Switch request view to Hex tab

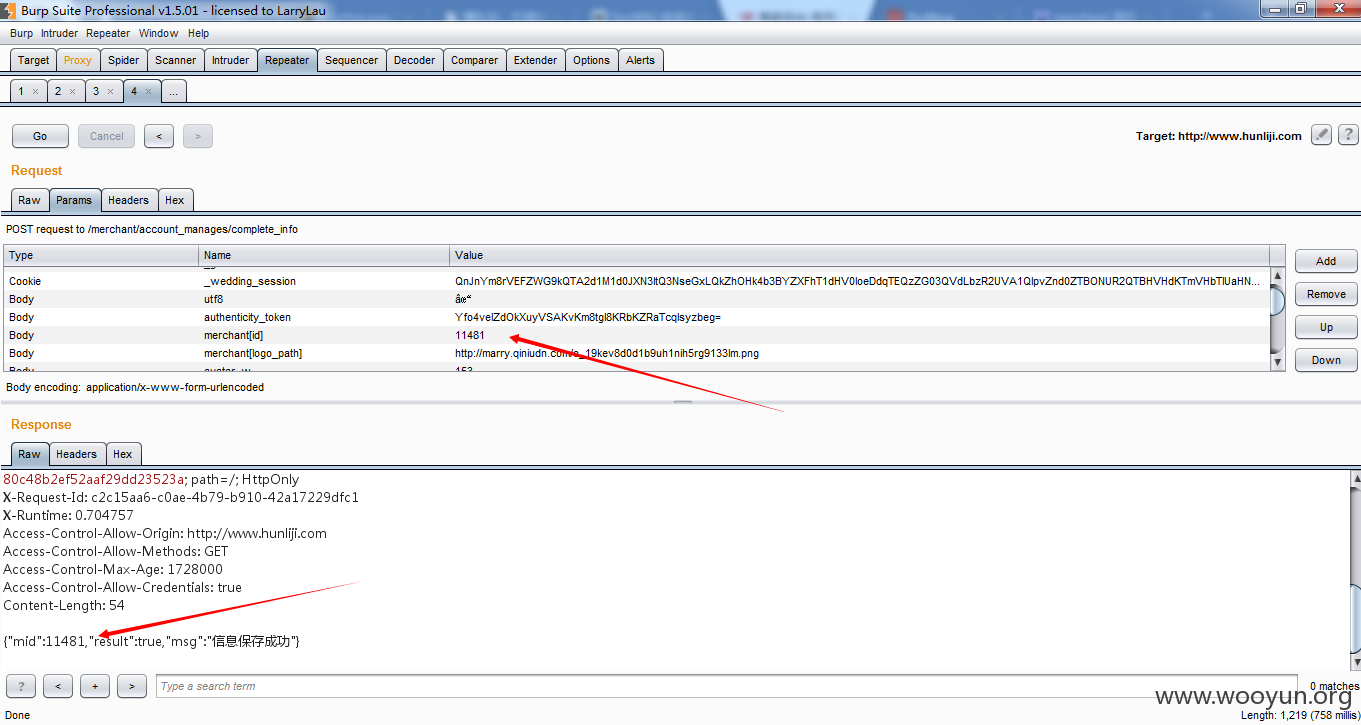[x=175, y=200]
